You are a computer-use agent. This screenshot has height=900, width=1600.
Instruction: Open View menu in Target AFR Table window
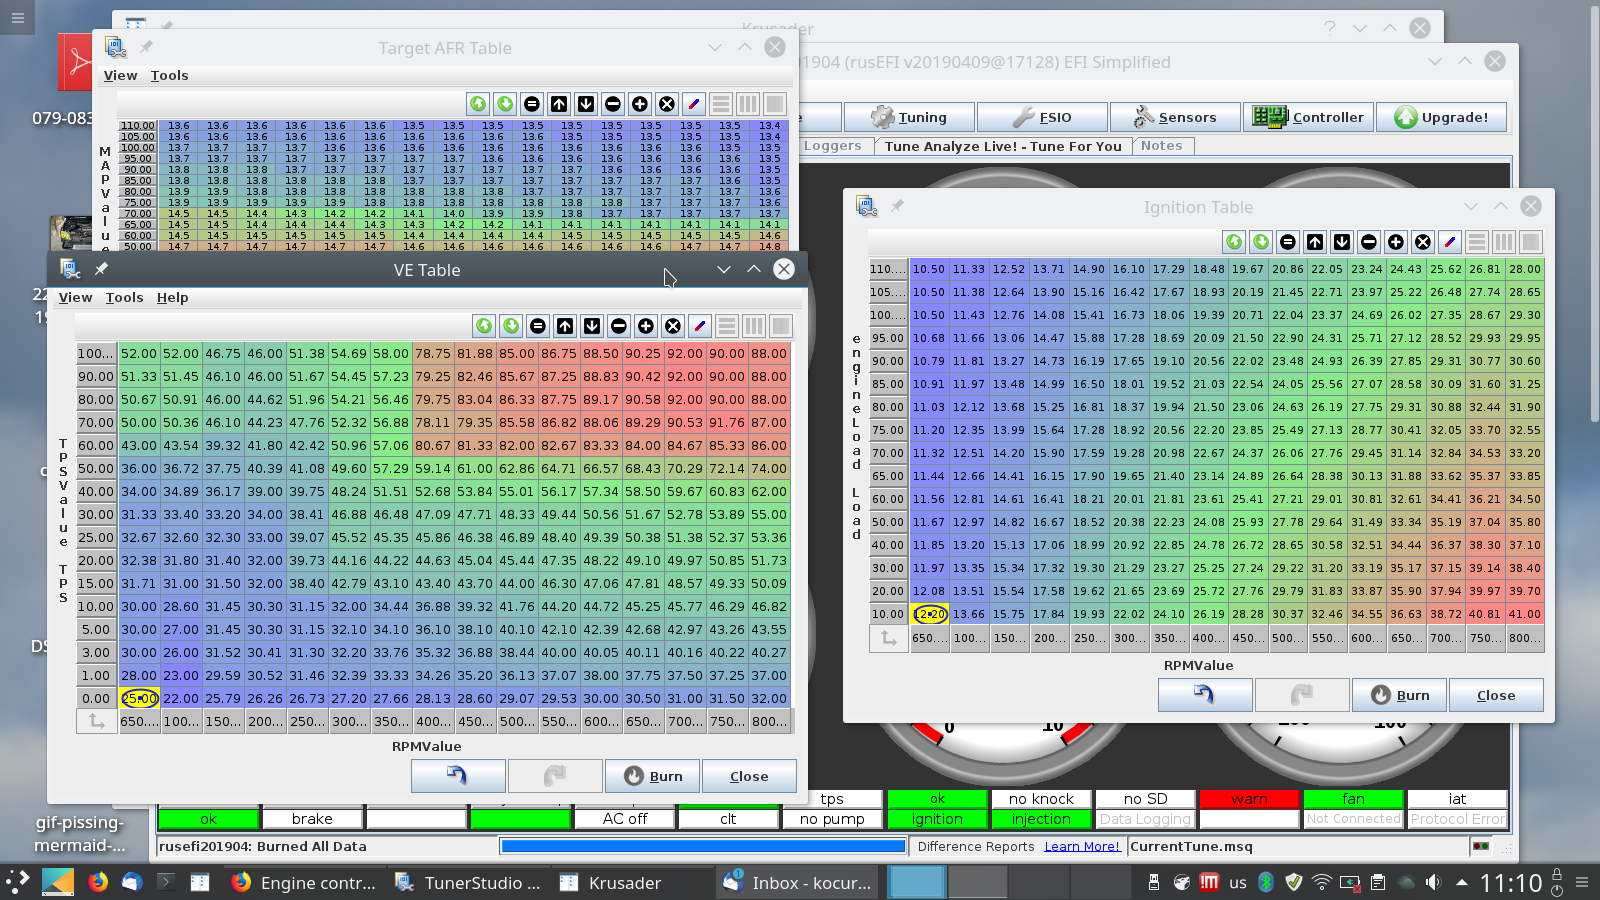point(120,76)
